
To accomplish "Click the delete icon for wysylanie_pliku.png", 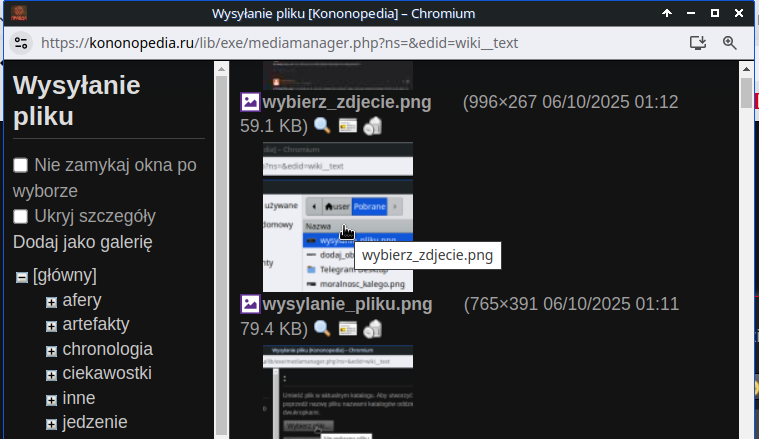I will pyautogui.click(x=372, y=328).
